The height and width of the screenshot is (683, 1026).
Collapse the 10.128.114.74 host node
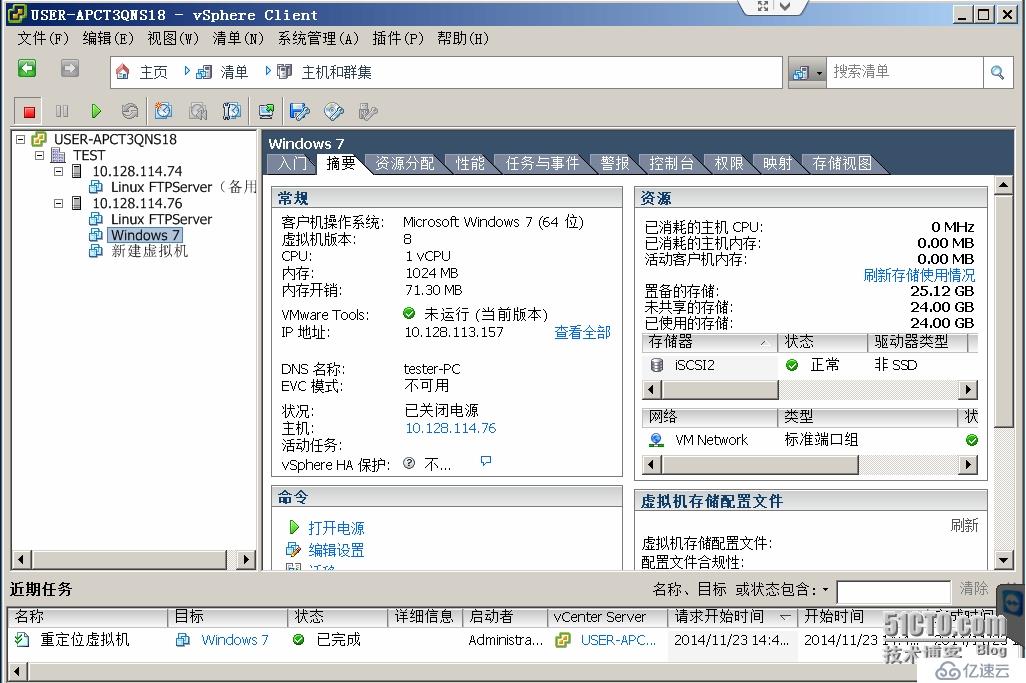click(59, 171)
